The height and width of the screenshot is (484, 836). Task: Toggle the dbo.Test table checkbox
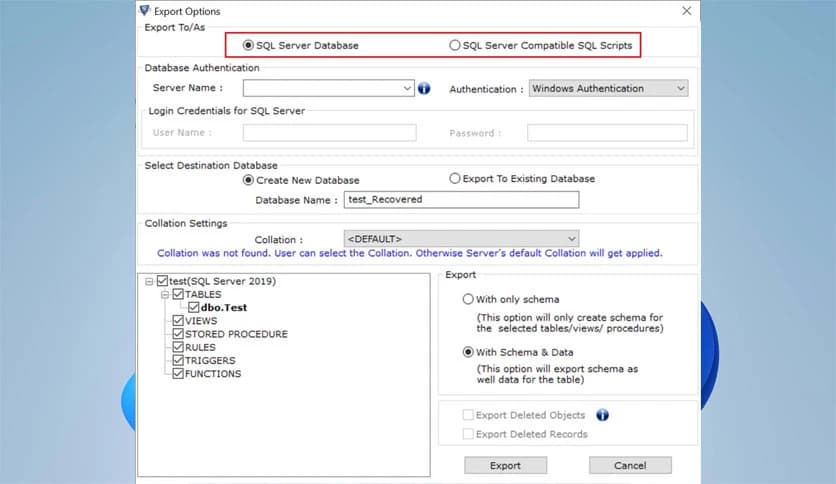tap(194, 307)
